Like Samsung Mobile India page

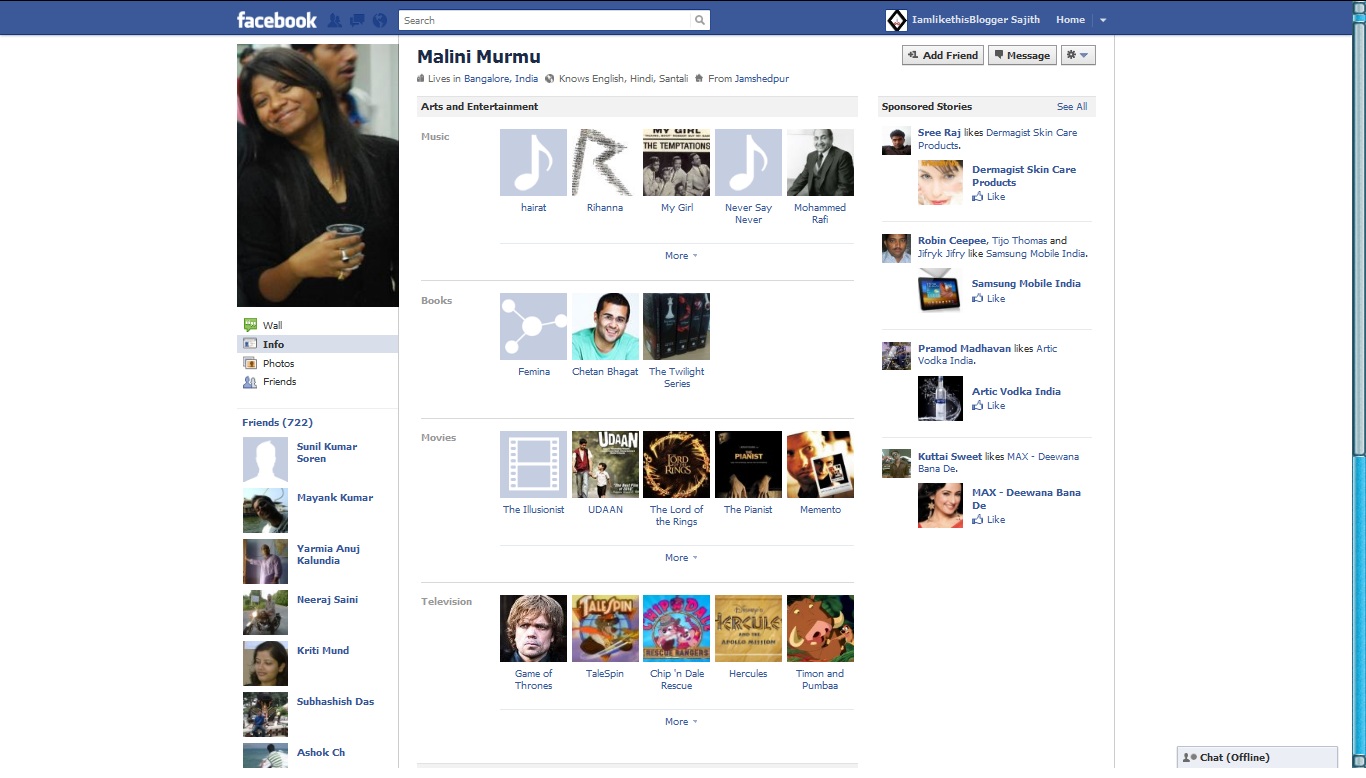989,299
